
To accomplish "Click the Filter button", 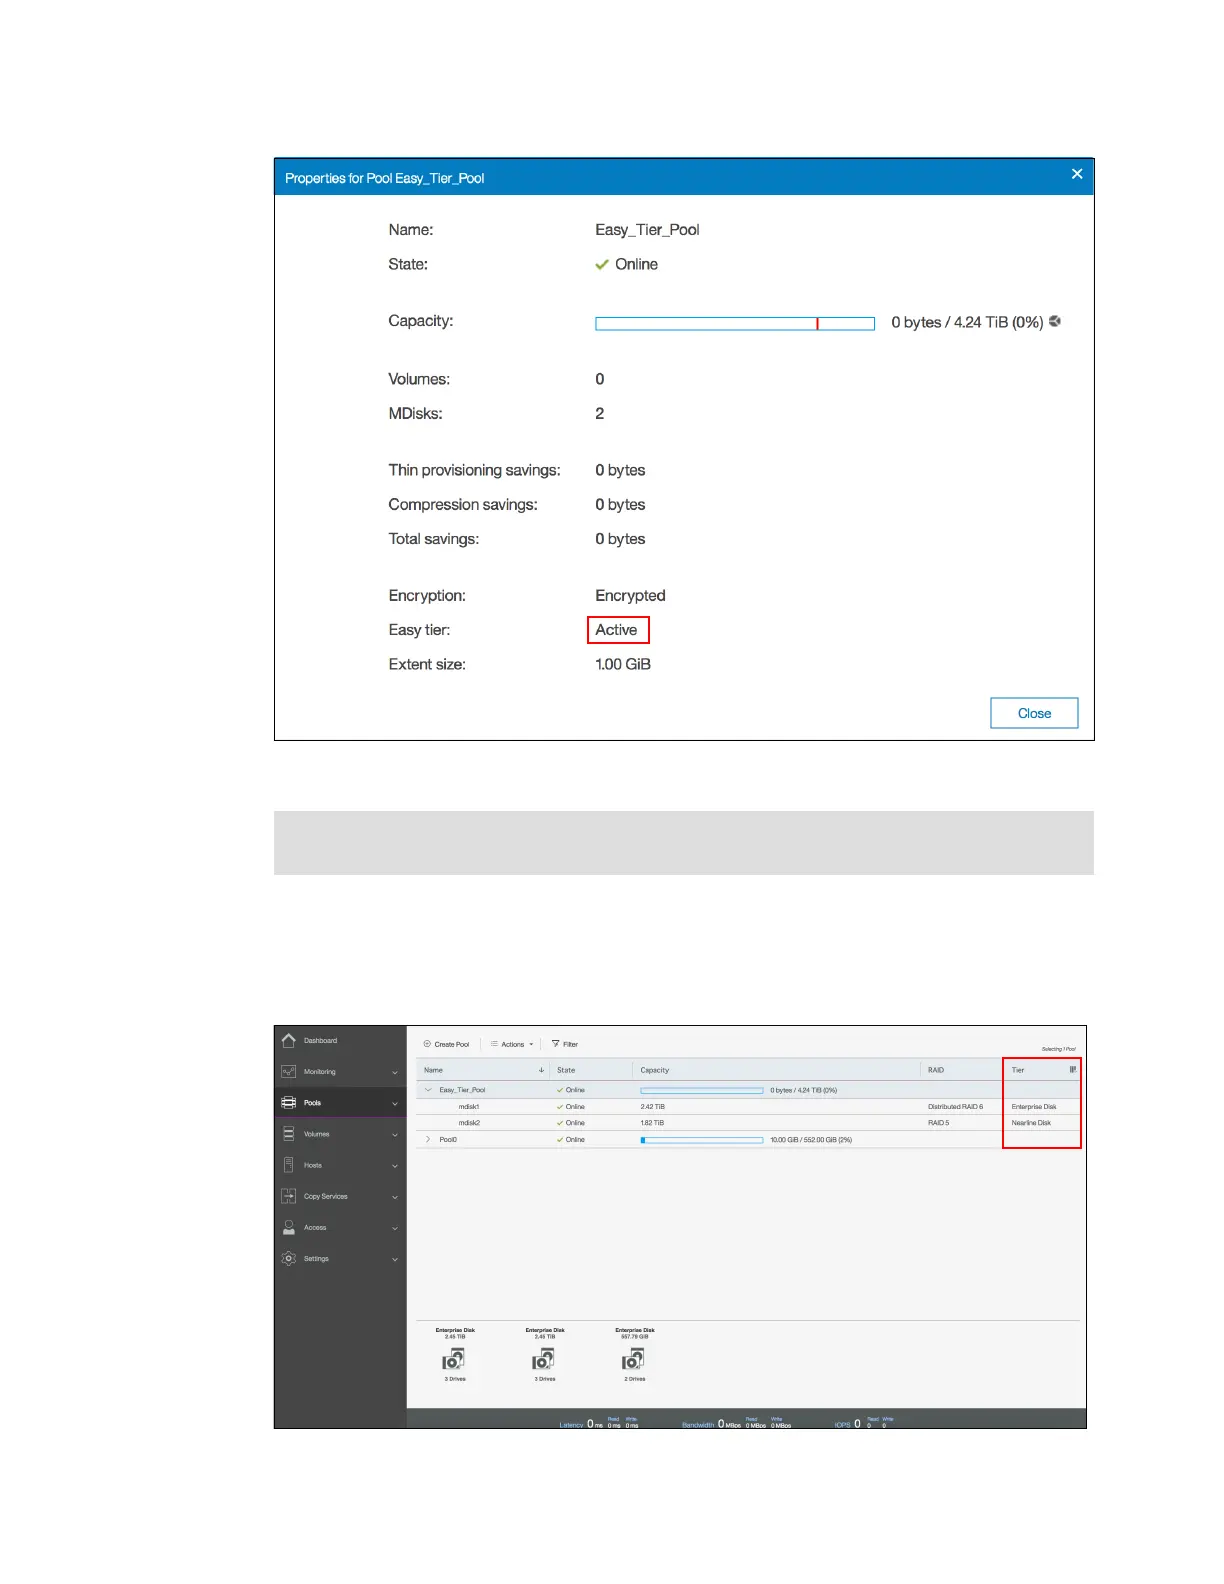I will (x=565, y=1044).
